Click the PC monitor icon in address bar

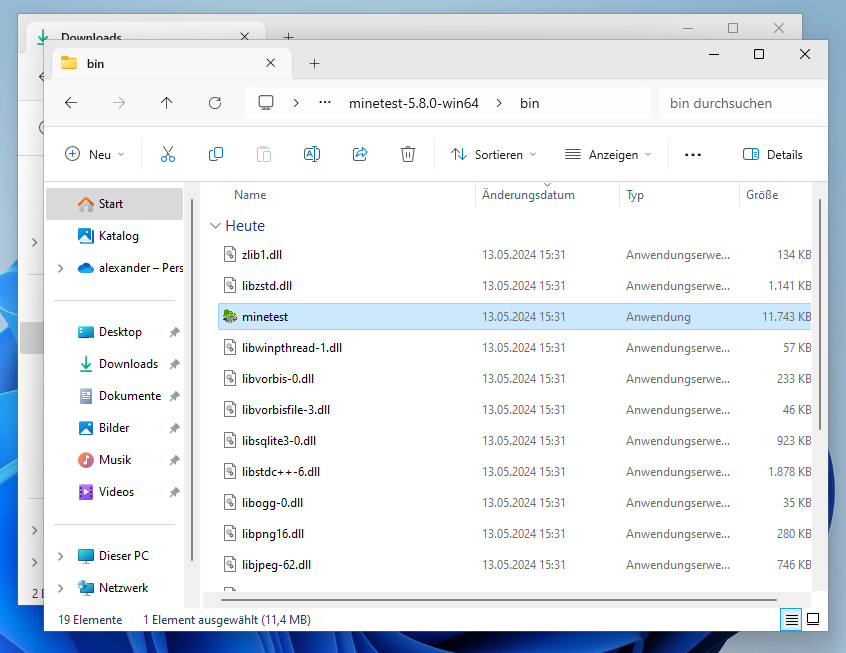pyautogui.click(x=266, y=103)
